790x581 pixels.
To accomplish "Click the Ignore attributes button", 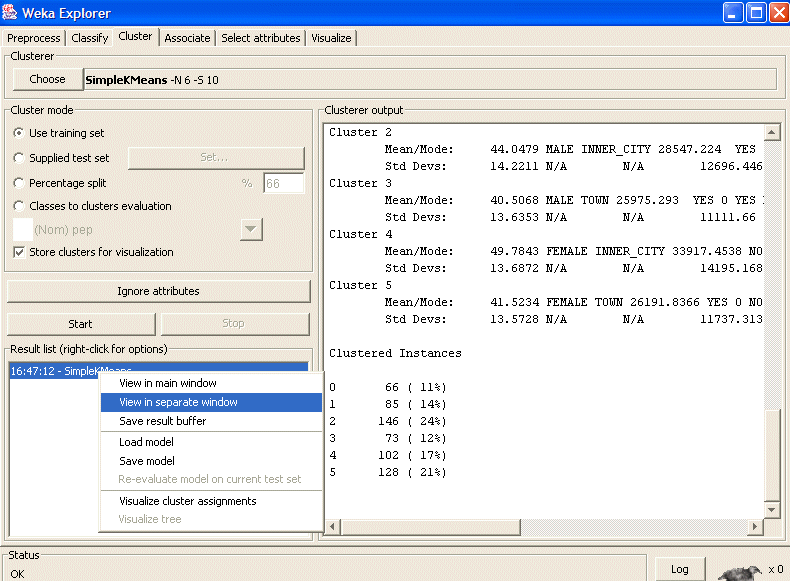I will [158, 291].
